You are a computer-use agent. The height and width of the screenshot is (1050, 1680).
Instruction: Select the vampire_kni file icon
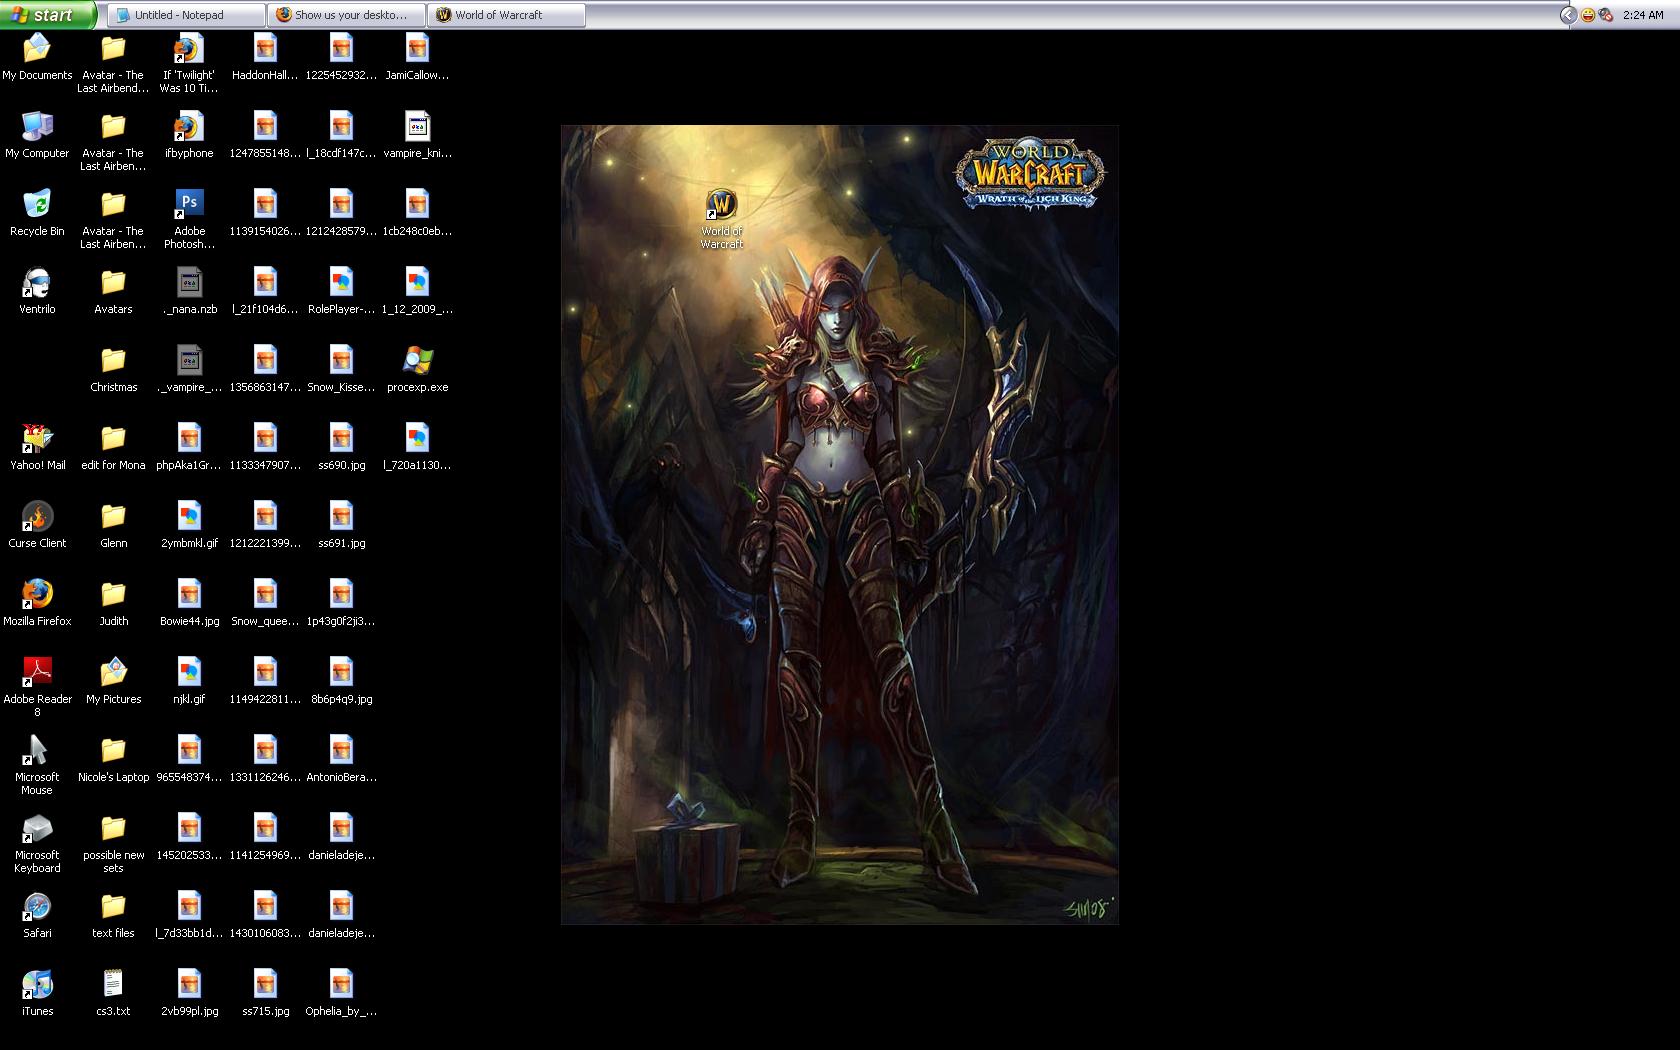pos(417,135)
